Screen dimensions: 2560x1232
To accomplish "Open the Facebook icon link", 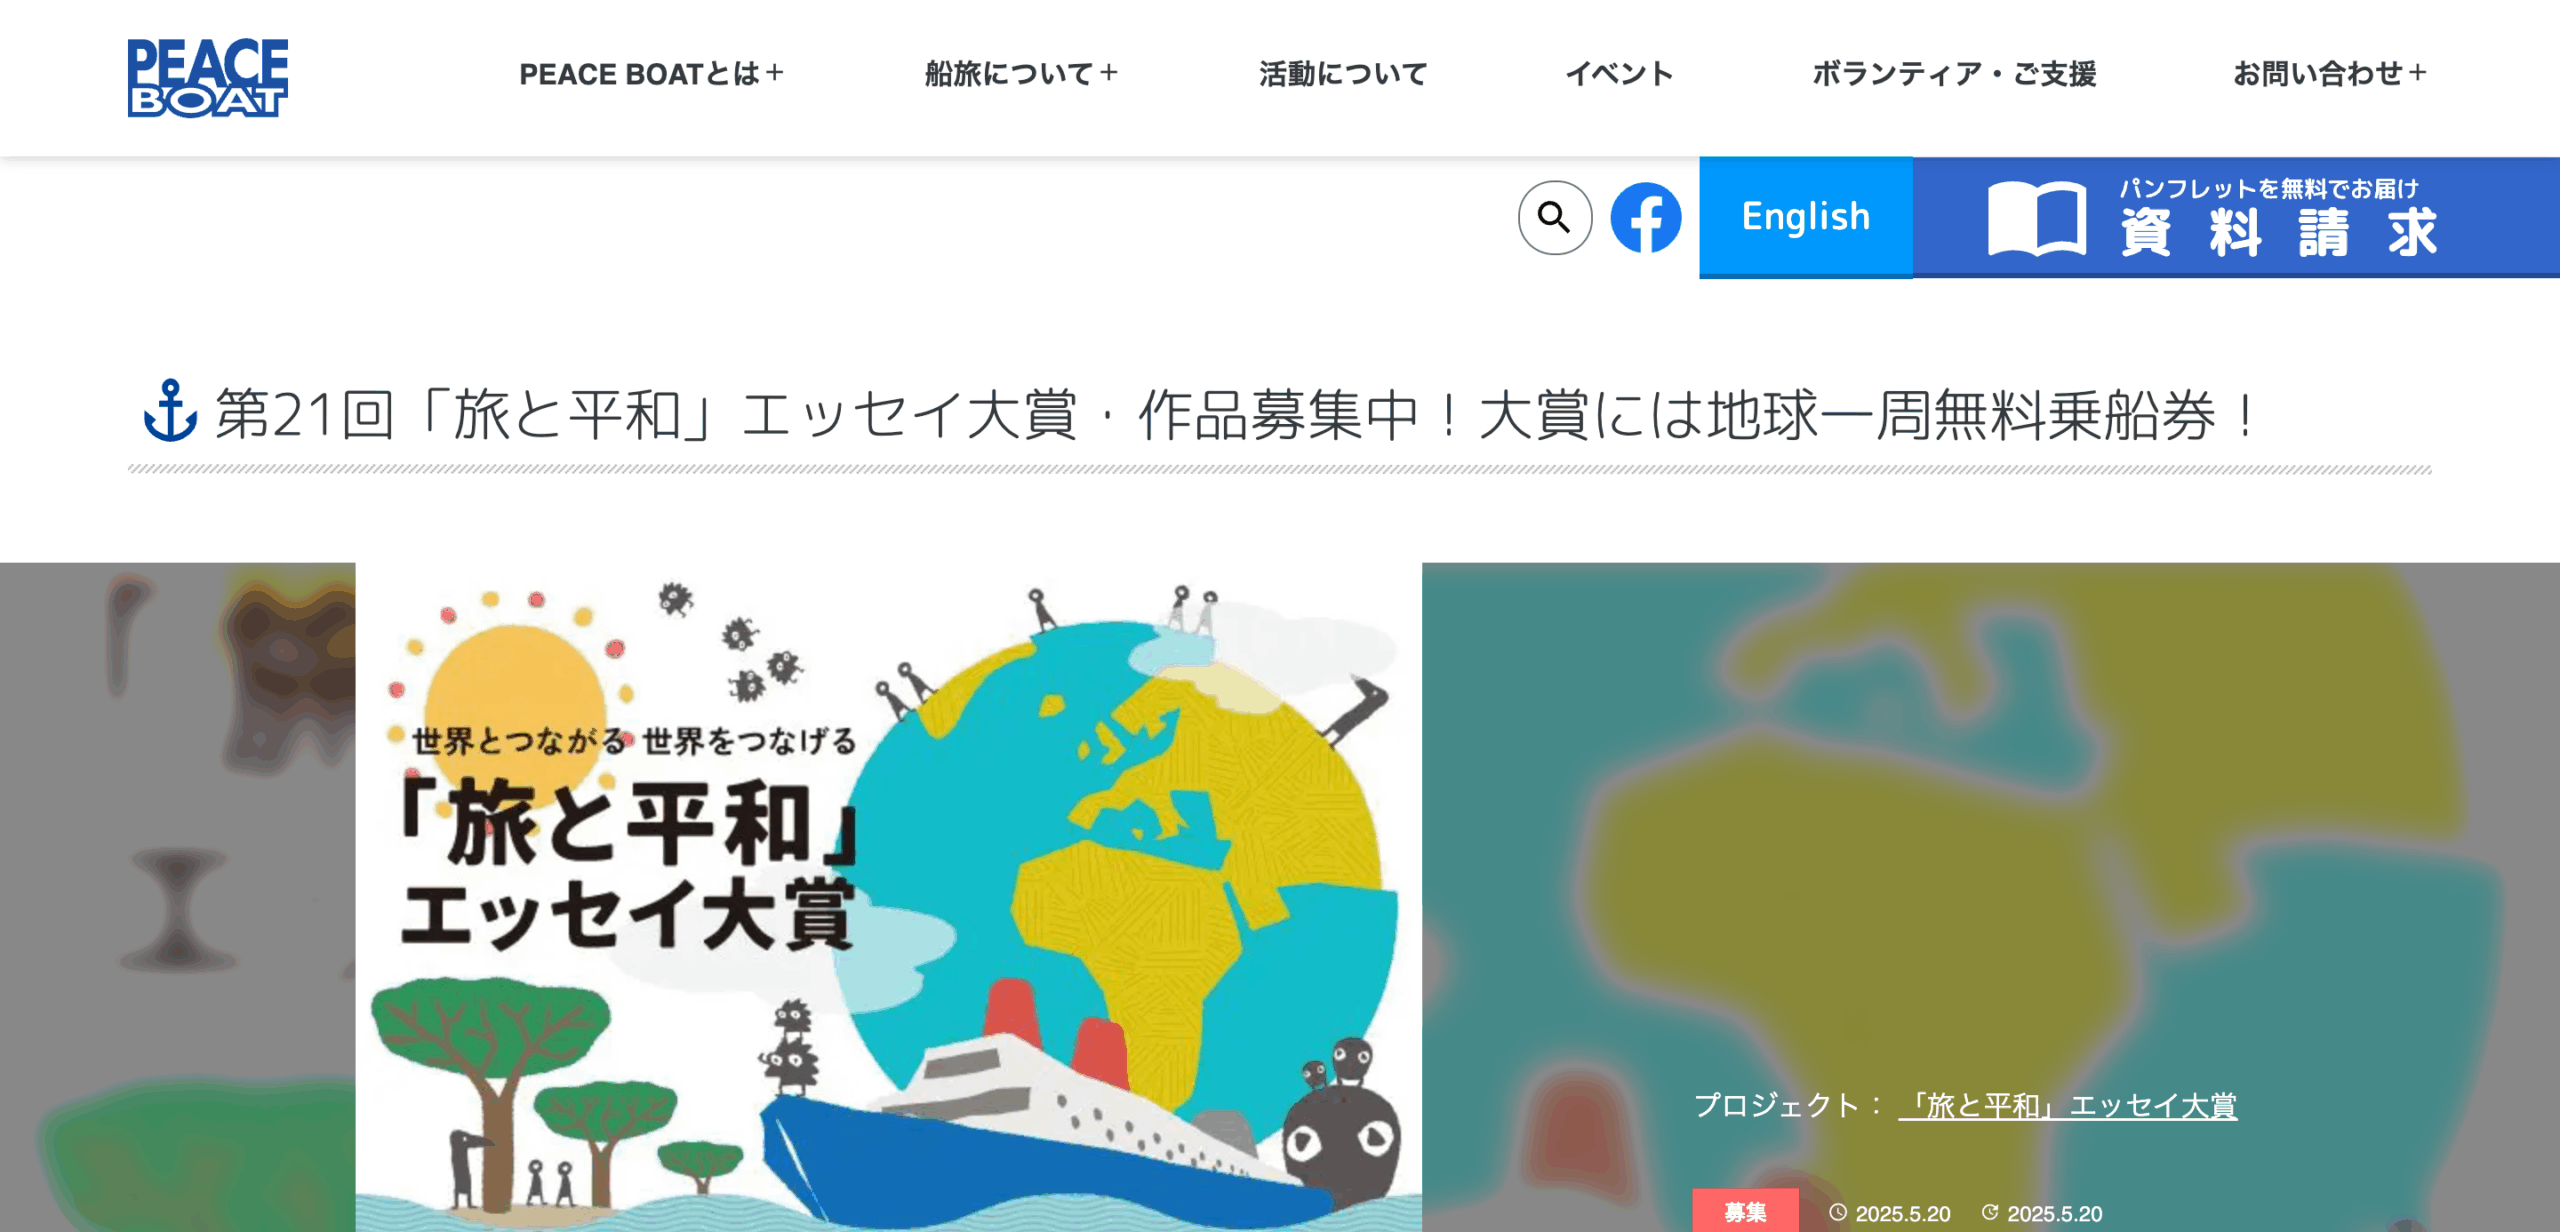I will (1646, 217).
